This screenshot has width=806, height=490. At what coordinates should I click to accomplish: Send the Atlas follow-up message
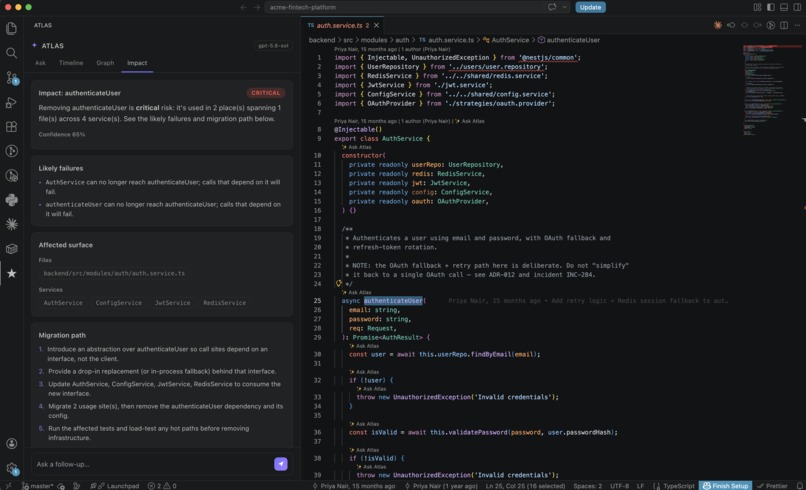pos(281,464)
